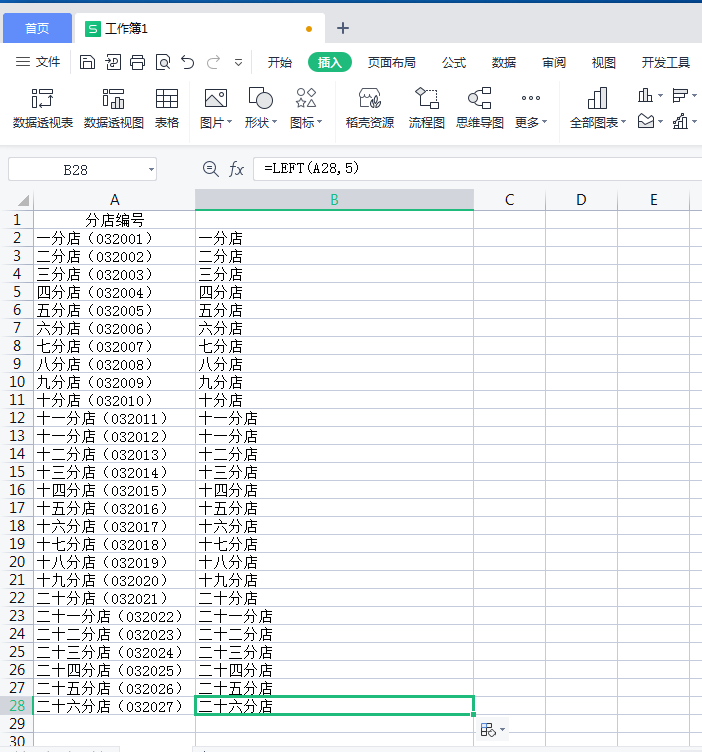This screenshot has height=752, width=702.
Task: Insert a PivotChart (数据透视图)
Action: 114,109
